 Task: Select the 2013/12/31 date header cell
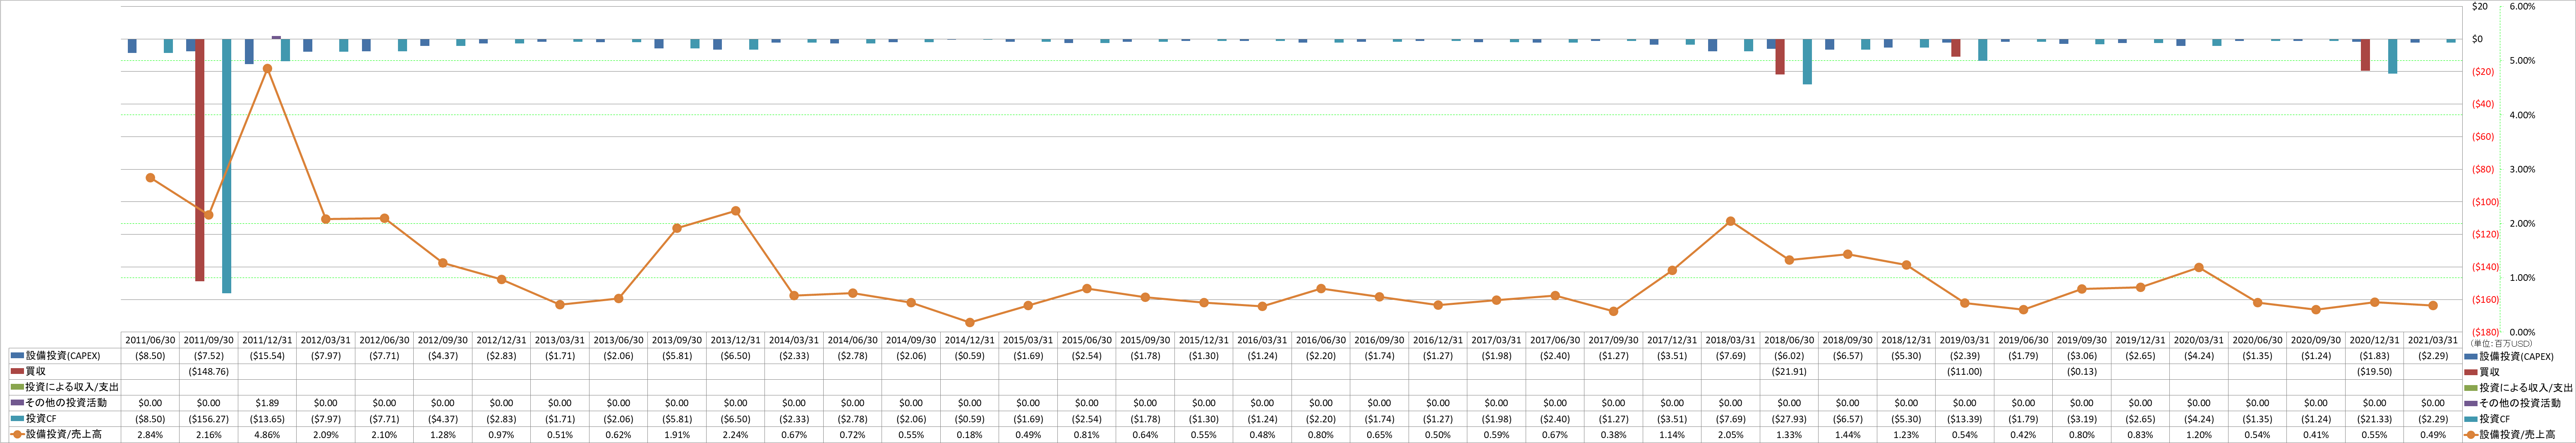[x=735, y=340]
